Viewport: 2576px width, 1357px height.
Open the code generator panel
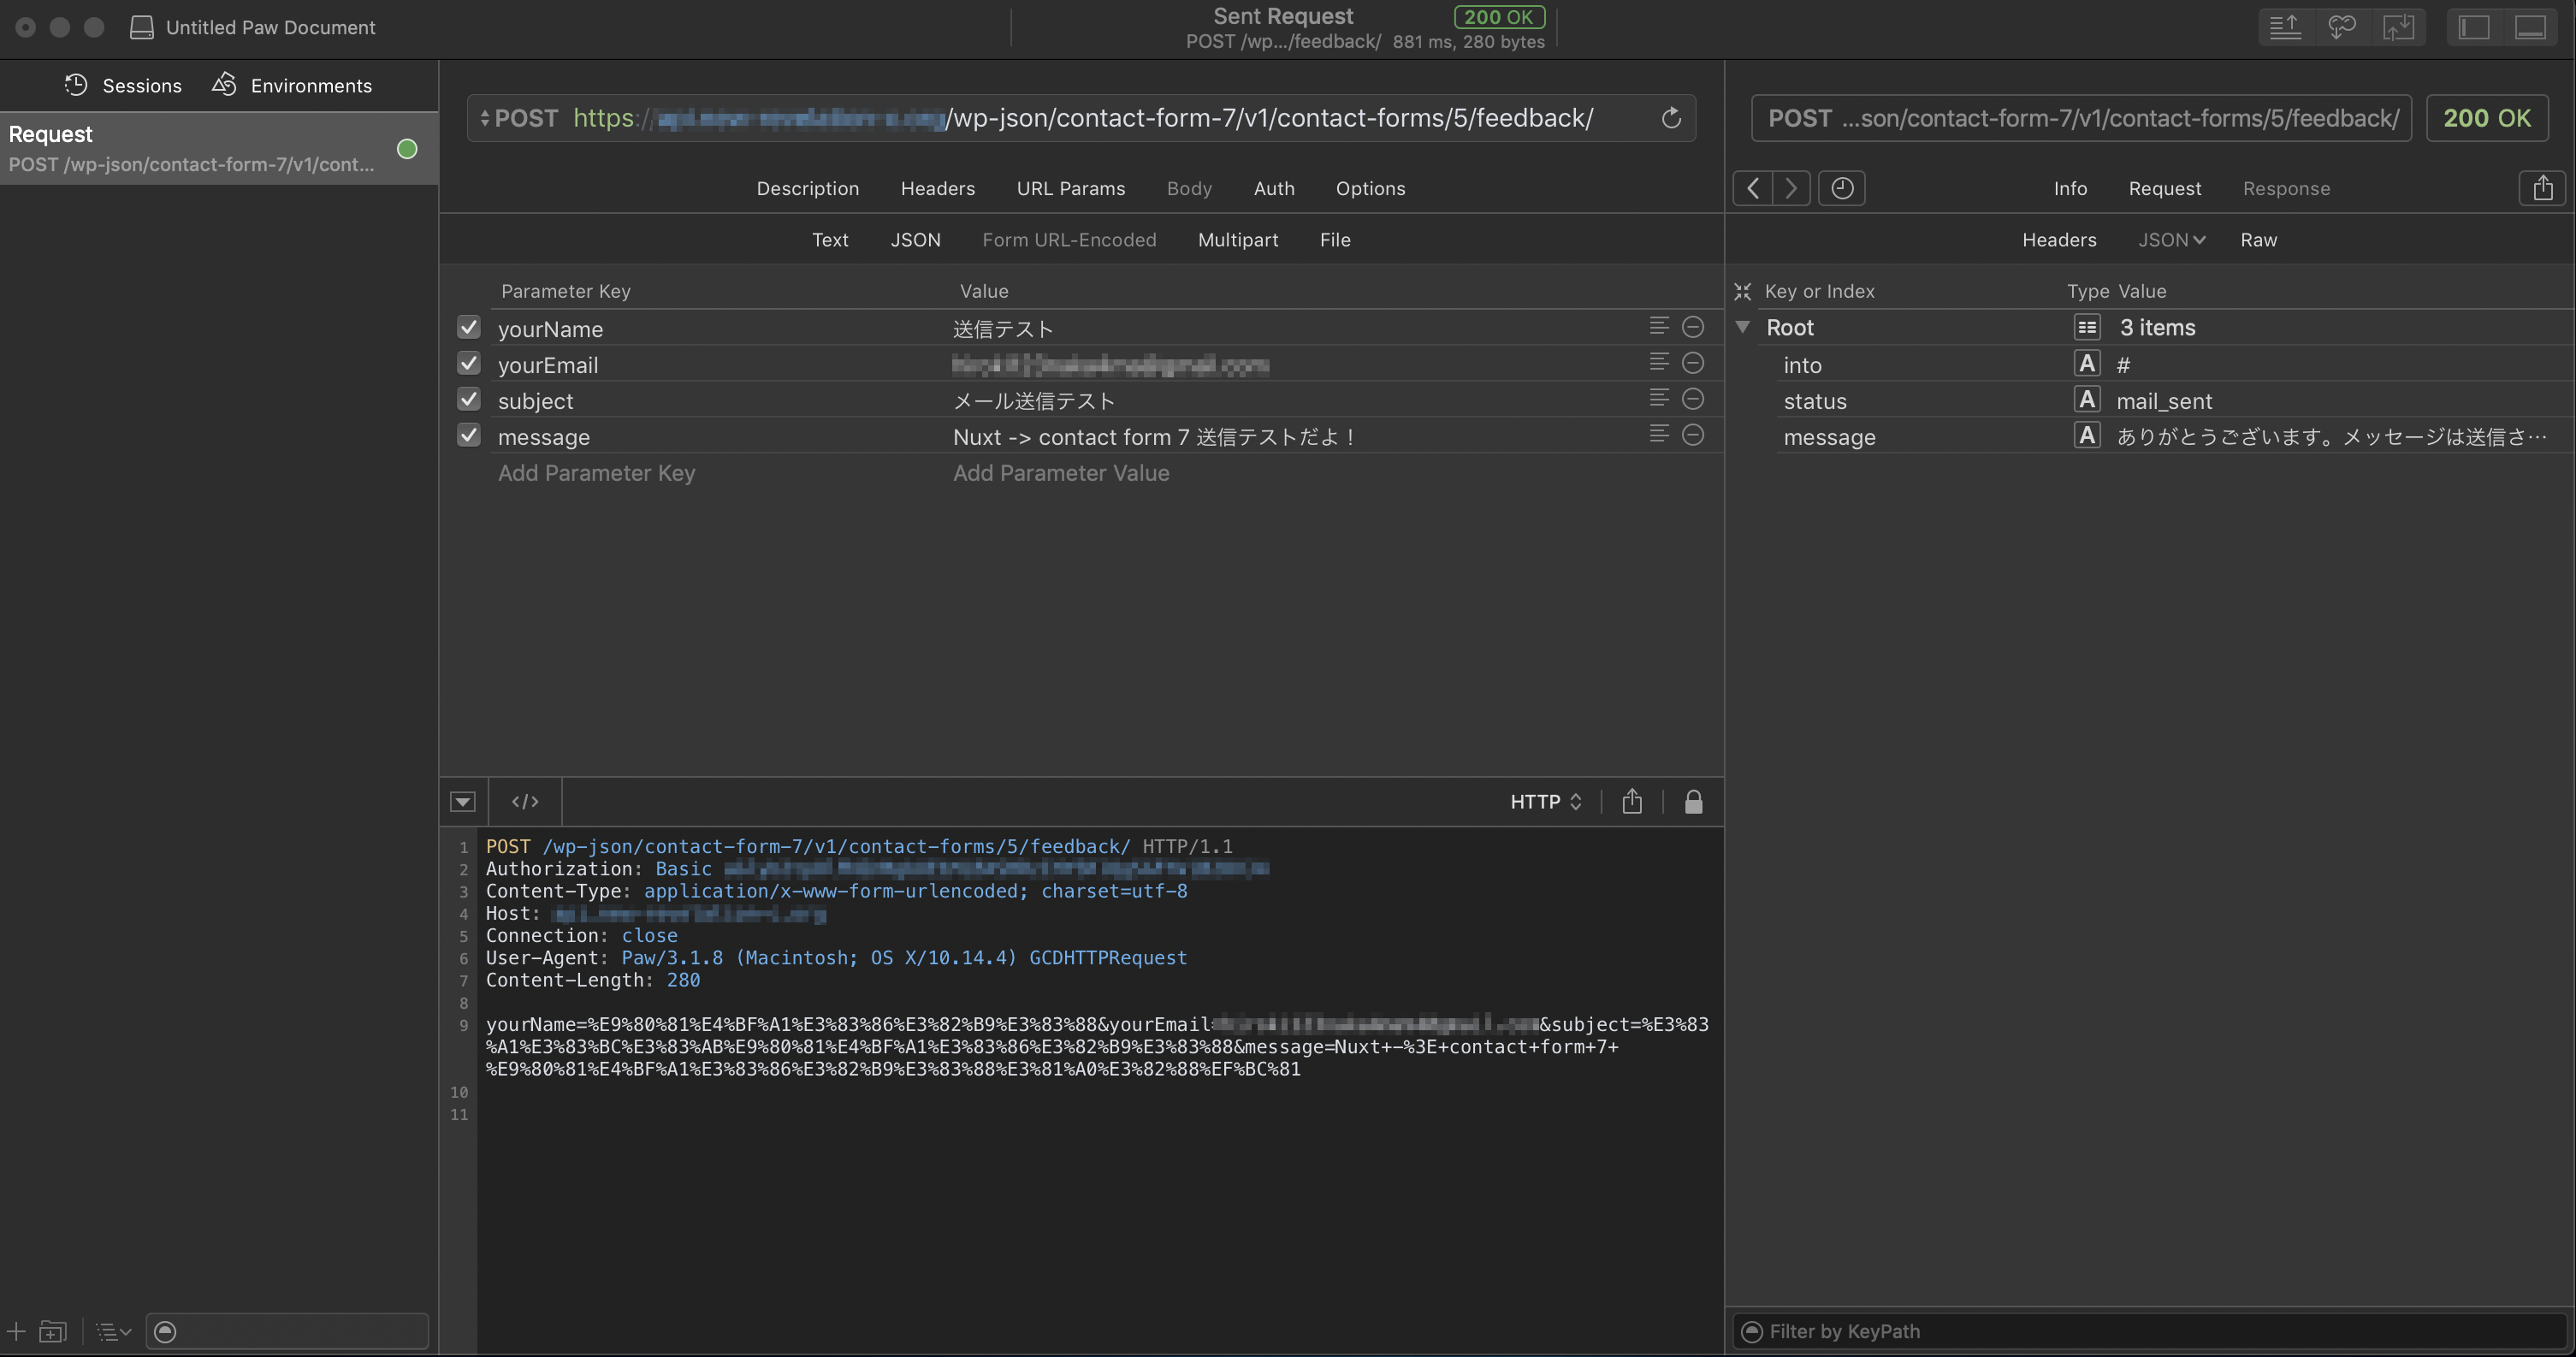coord(524,801)
